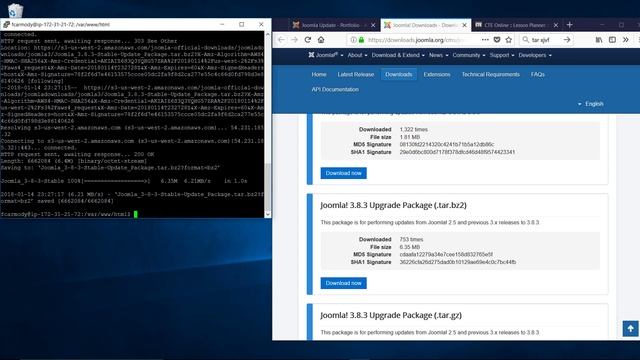The height and width of the screenshot is (360, 640).
Task: Open the Extensions menu item
Action: click(x=437, y=74)
